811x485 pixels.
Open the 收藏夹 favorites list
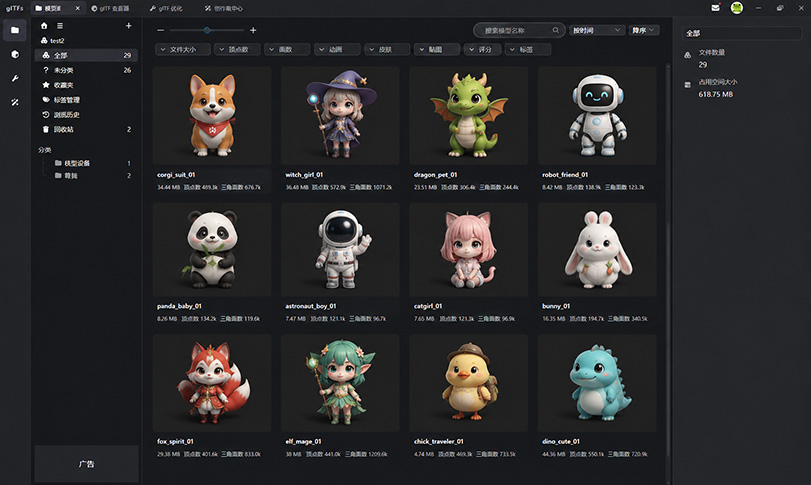point(86,85)
